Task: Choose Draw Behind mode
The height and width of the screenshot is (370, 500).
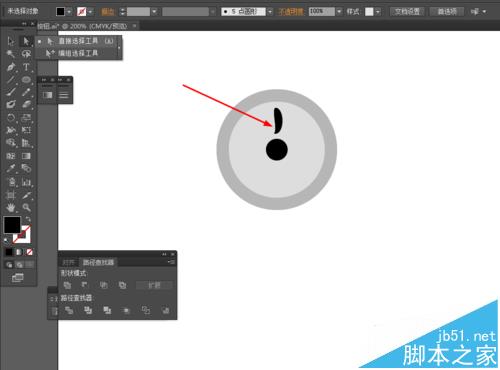Action: 19,265
